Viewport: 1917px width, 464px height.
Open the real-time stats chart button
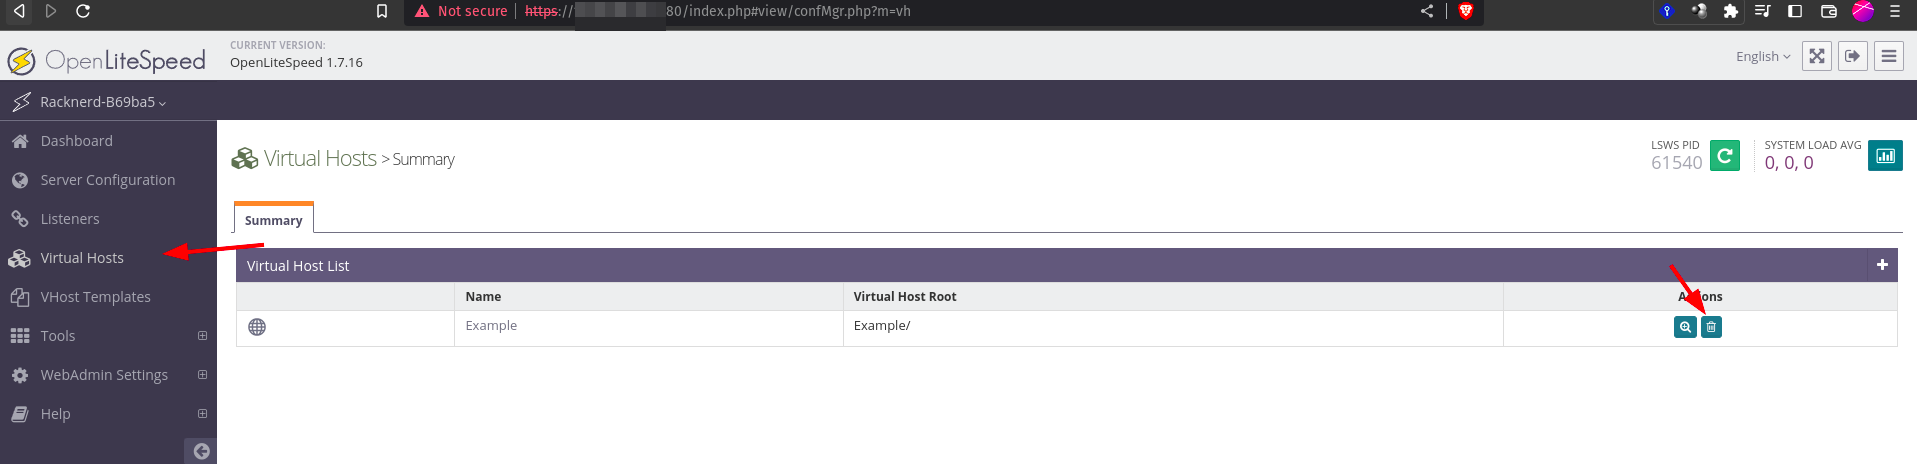[1885, 156]
